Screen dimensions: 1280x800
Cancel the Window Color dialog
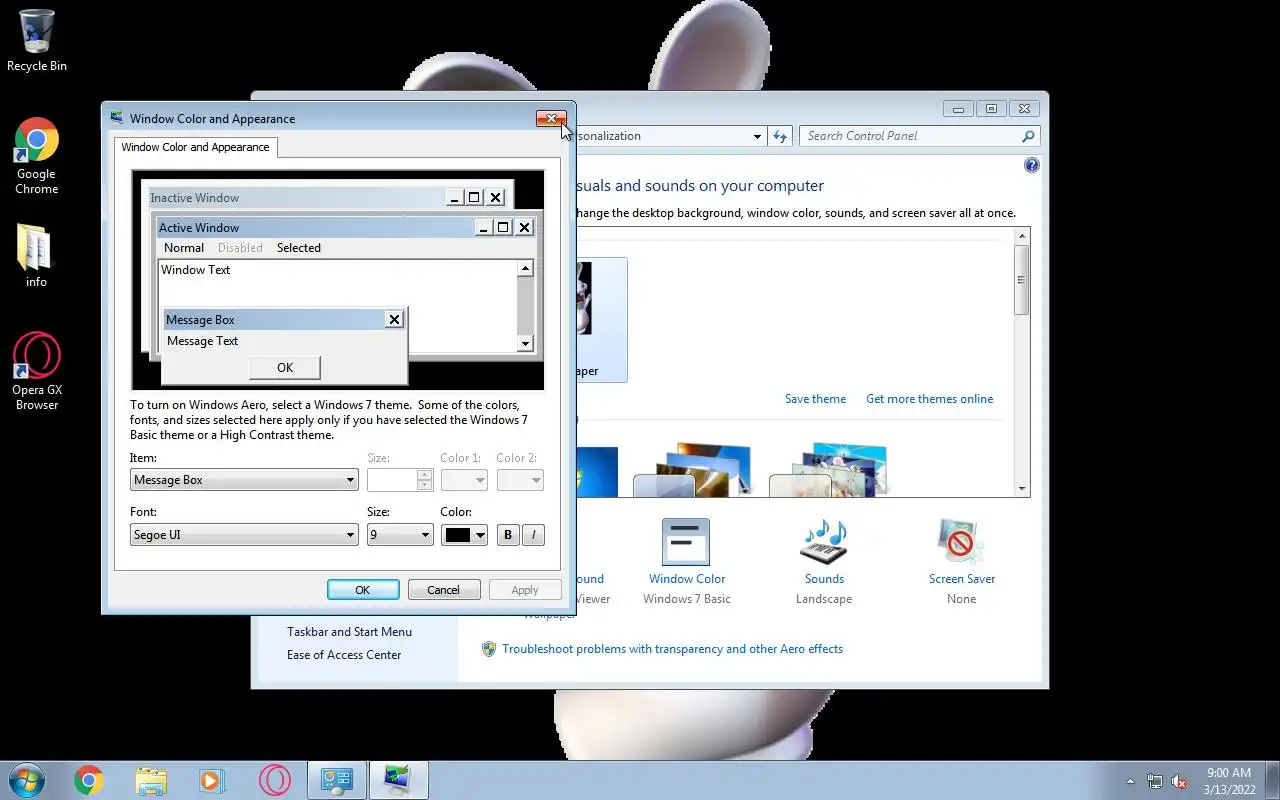pyautogui.click(x=444, y=590)
